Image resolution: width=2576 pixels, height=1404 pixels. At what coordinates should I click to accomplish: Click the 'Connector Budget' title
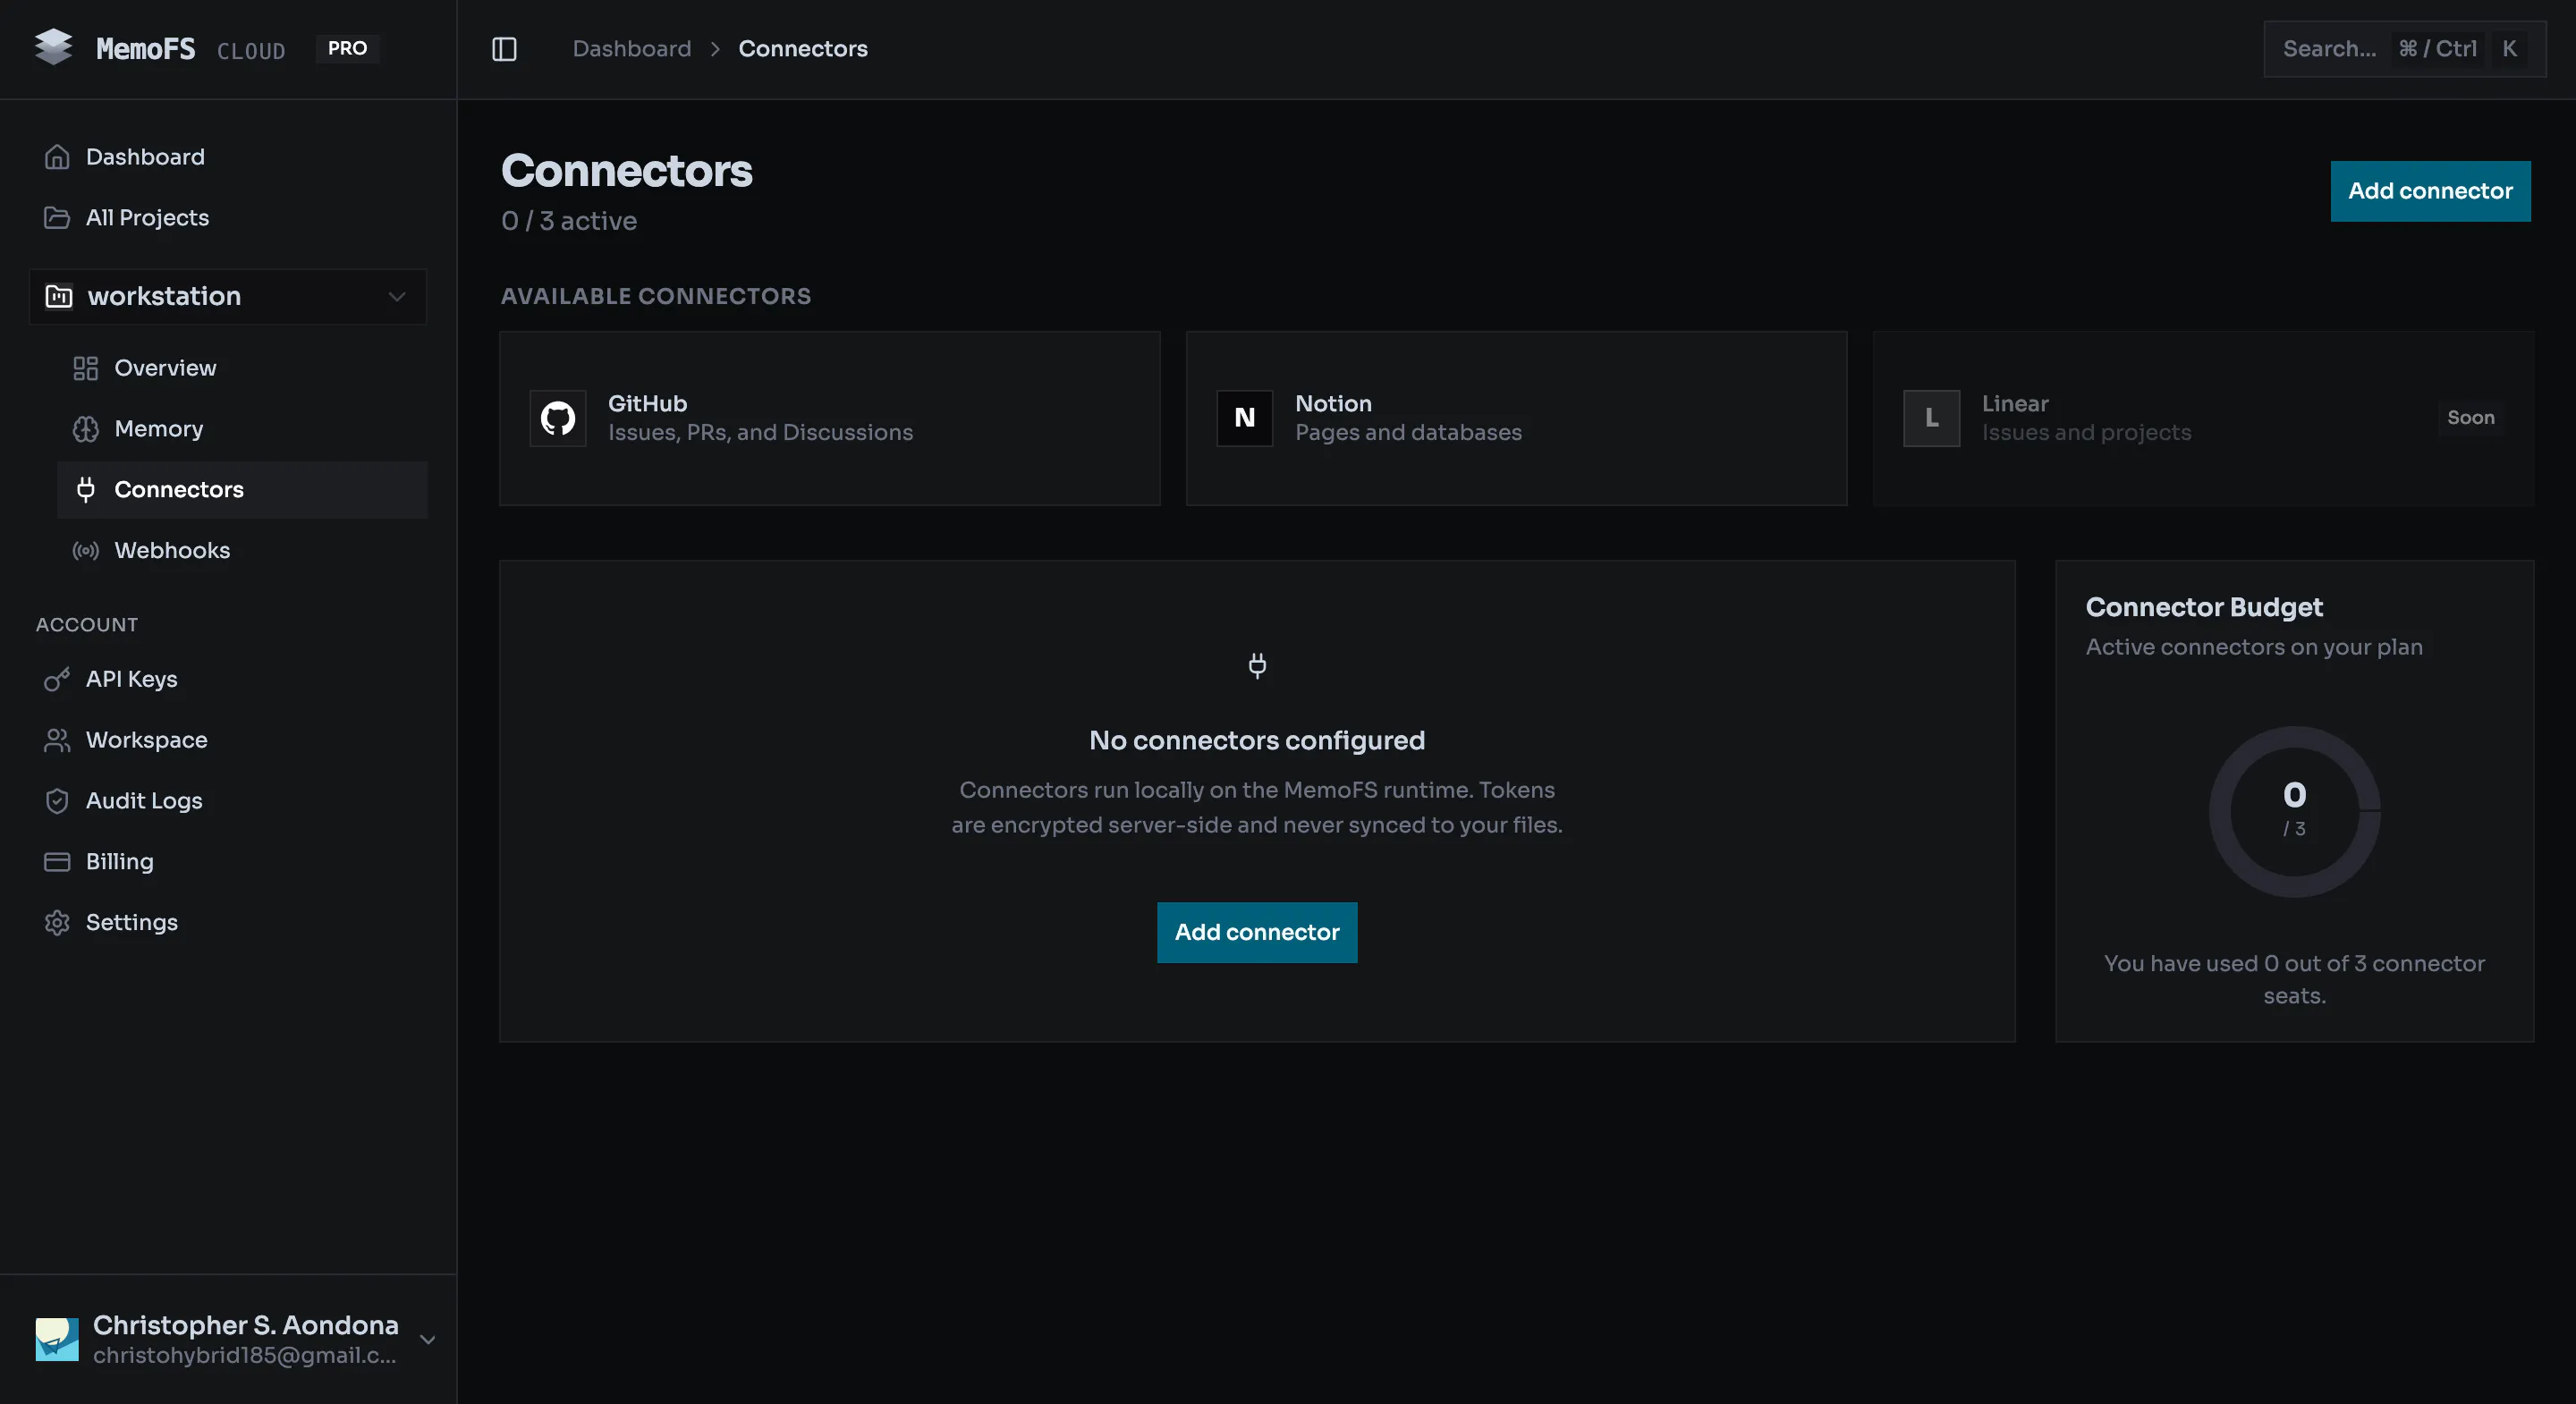[x=2204, y=607]
